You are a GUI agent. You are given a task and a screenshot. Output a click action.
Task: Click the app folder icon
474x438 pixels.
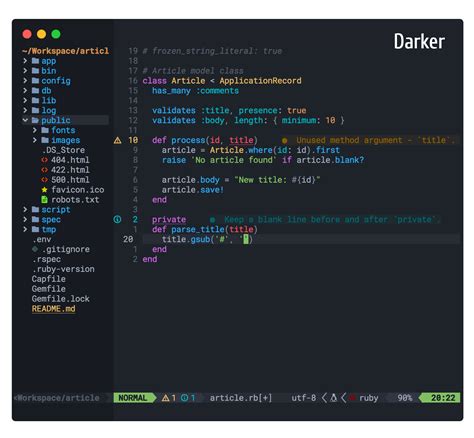pyautogui.click(x=35, y=61)
